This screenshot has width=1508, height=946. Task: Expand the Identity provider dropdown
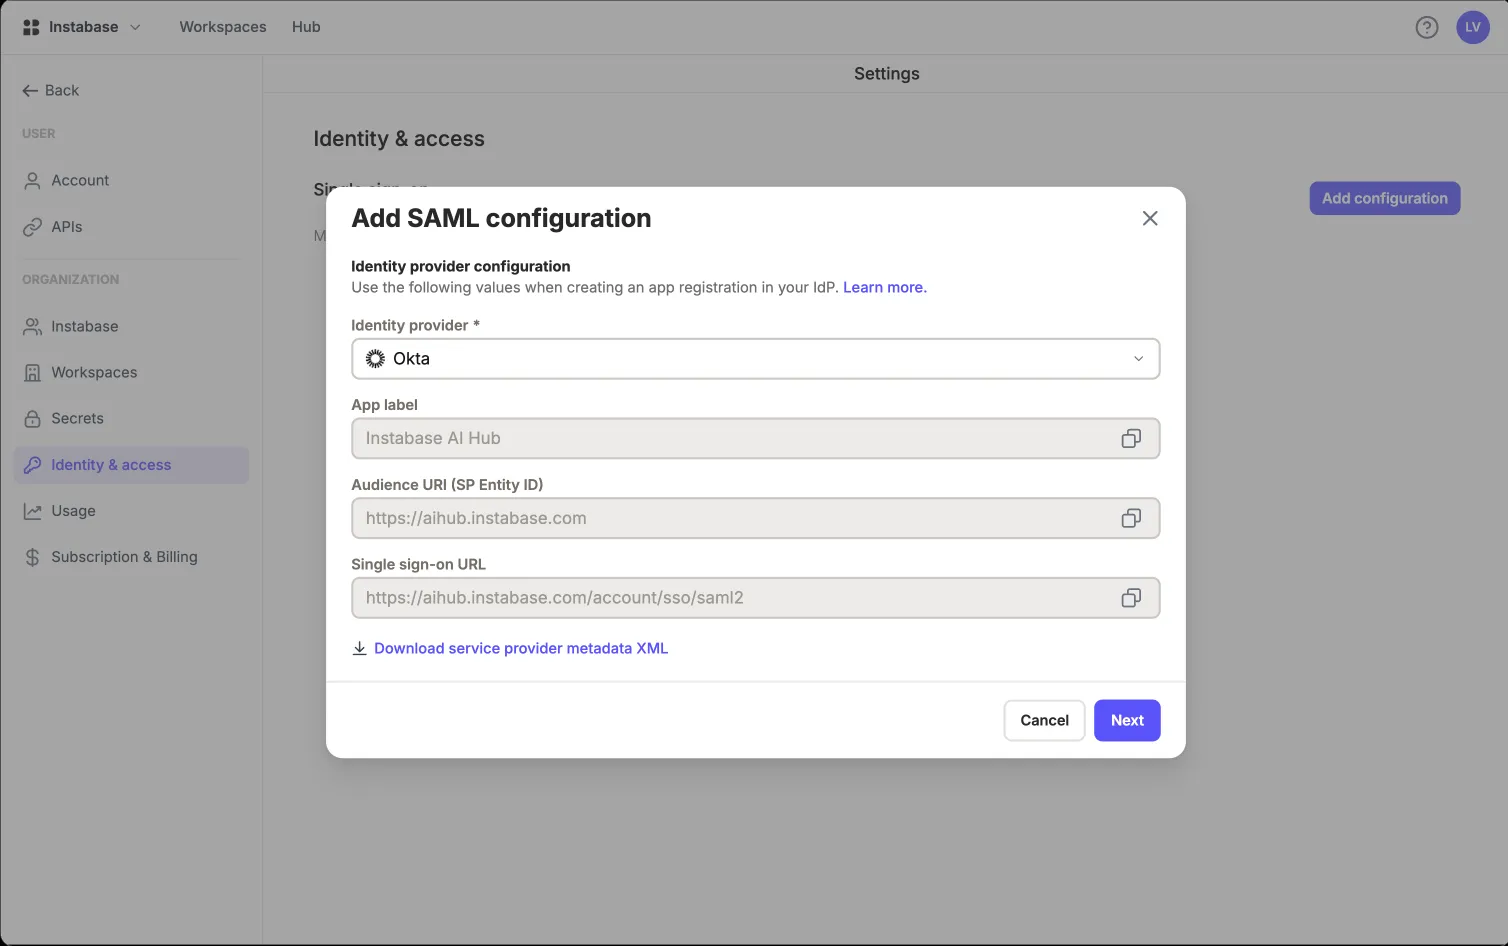(x=756, y=359)
